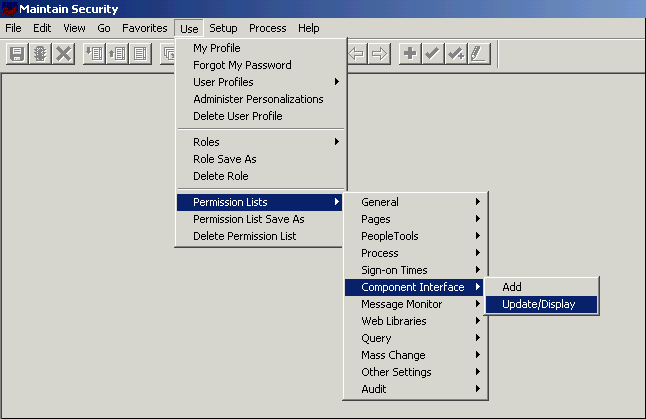Expand Process in Permission Lists submenu
This screenshot has height=419, width=646.
tap(415, 253)
